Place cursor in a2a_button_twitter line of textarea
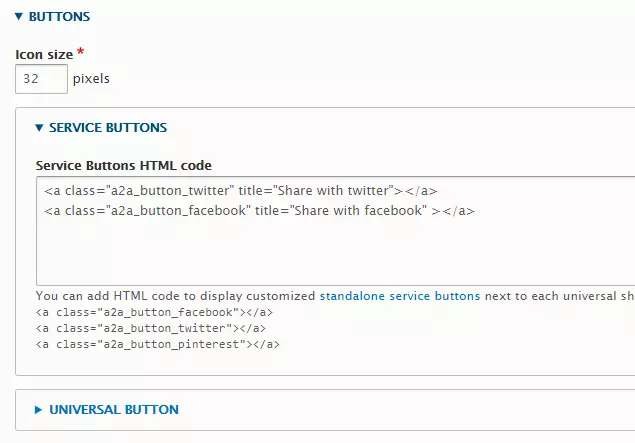The height and width of the screenshot is (443, 635). pos(140,191)
